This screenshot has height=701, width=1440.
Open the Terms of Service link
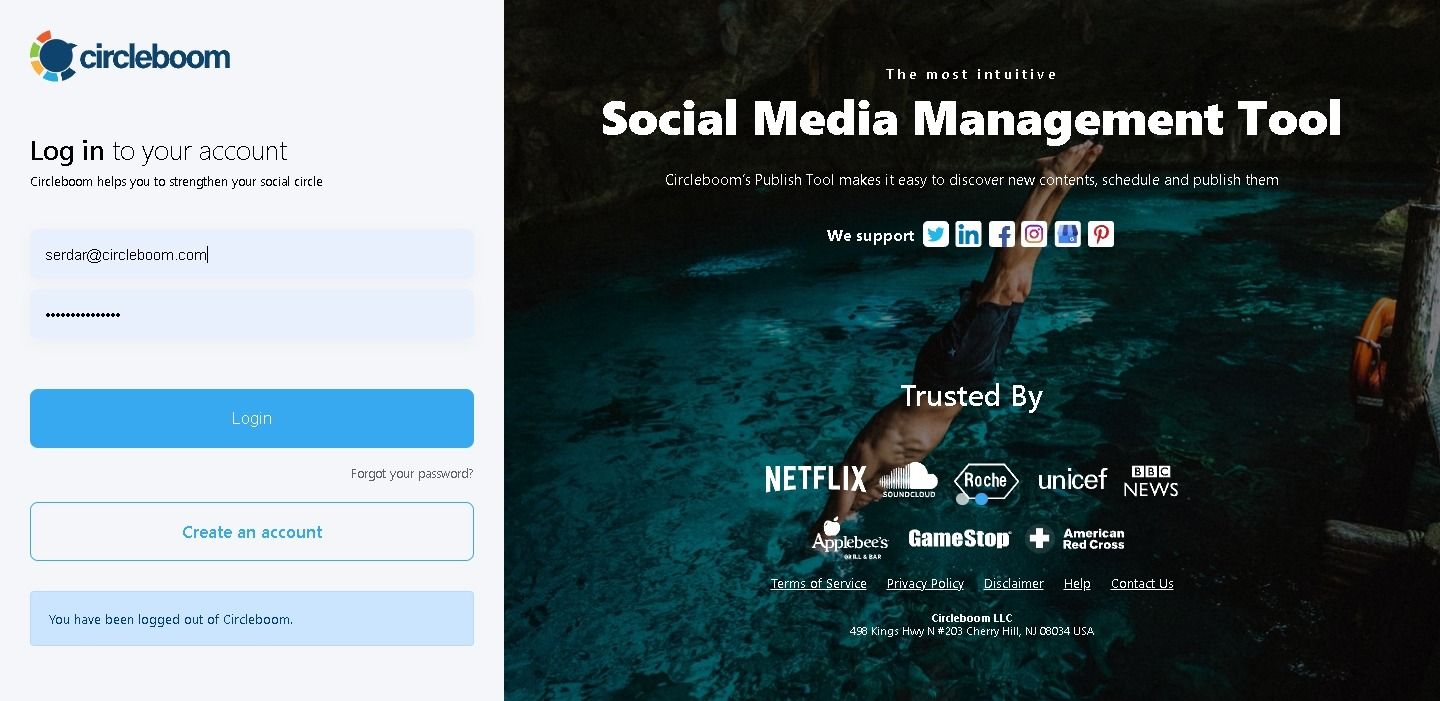click(x=818, y=583)
